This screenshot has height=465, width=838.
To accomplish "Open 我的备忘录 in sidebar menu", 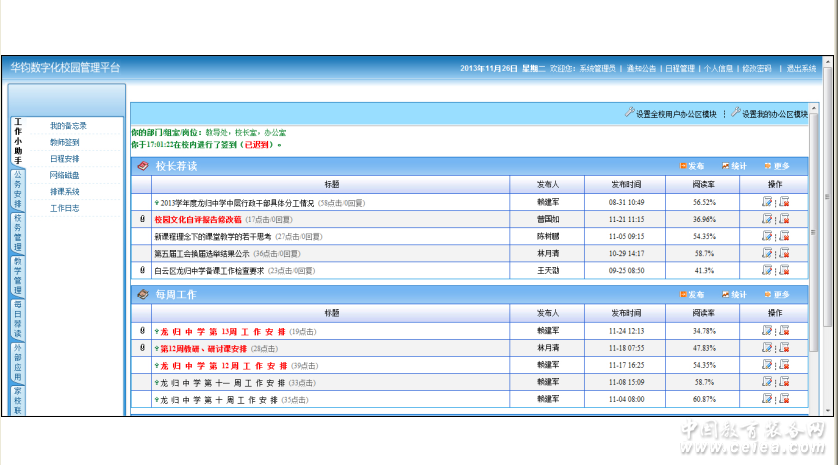I will [69, 126].
